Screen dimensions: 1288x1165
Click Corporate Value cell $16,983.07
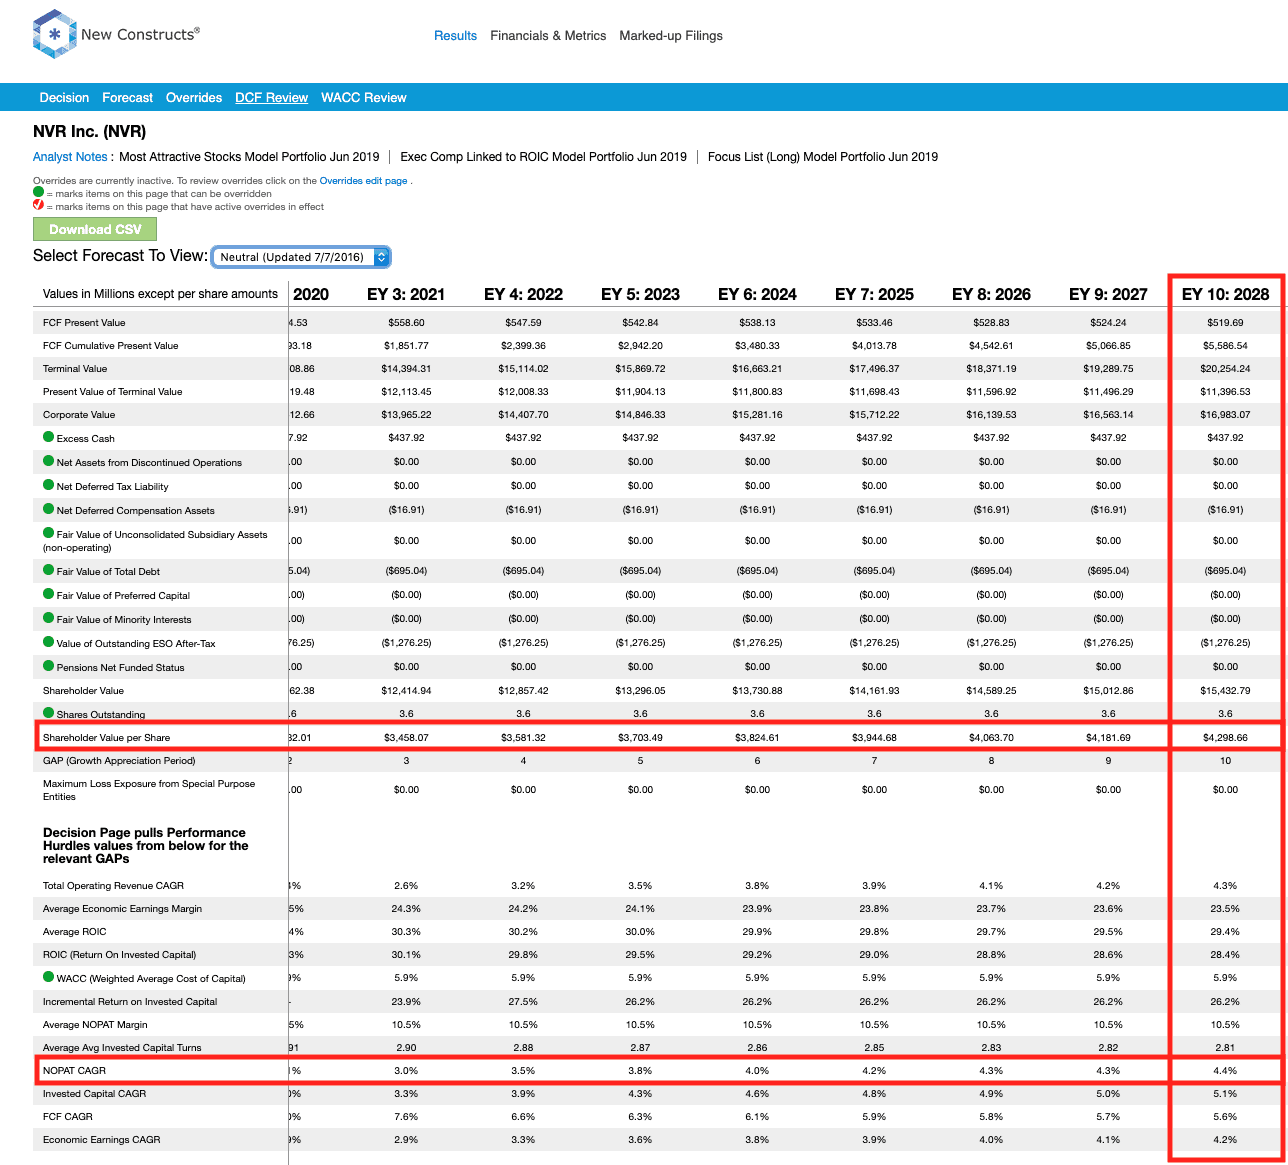point(1225,414)
